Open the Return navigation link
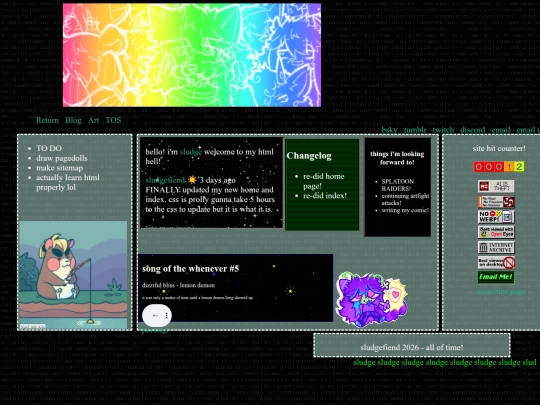The height and width of the screenshot is (405, 540). tap(47, 120)
